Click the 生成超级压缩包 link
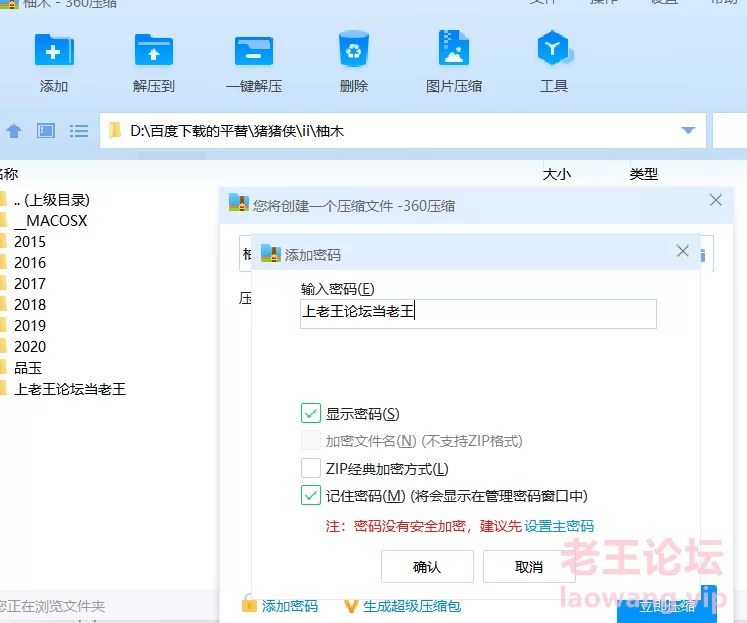 coord(412,606)
